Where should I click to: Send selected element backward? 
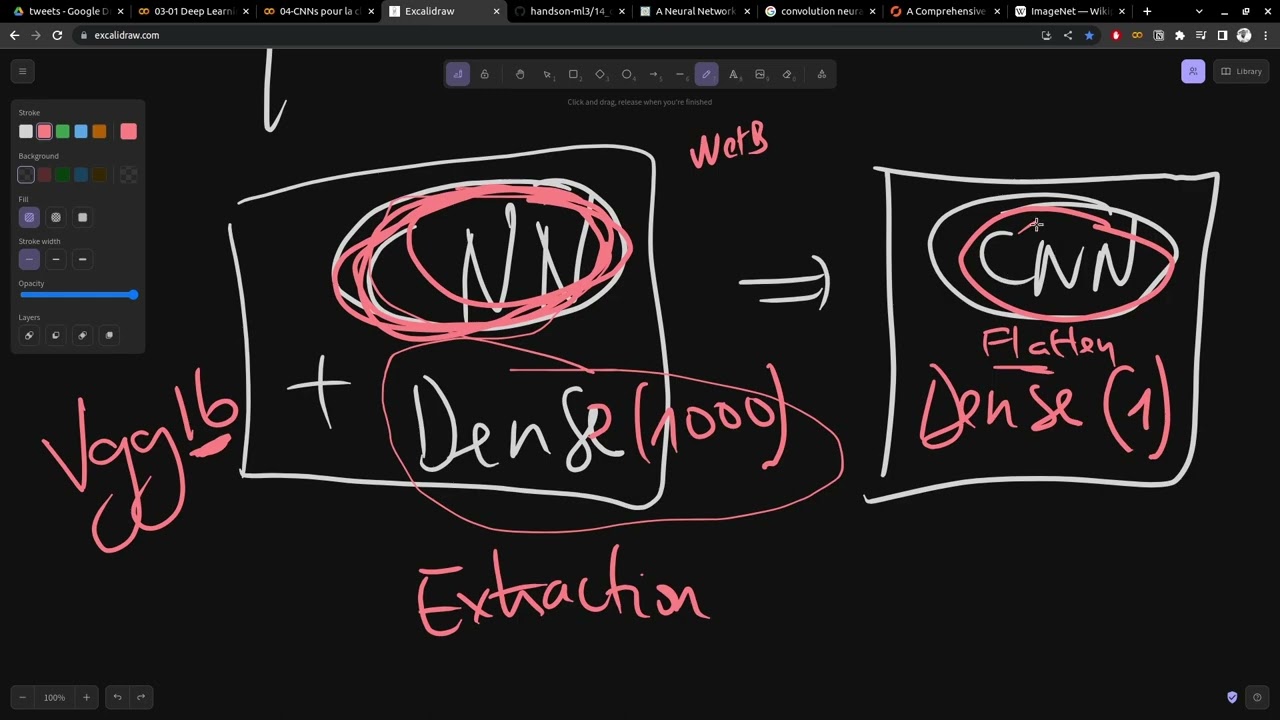[x=56, y=335]
